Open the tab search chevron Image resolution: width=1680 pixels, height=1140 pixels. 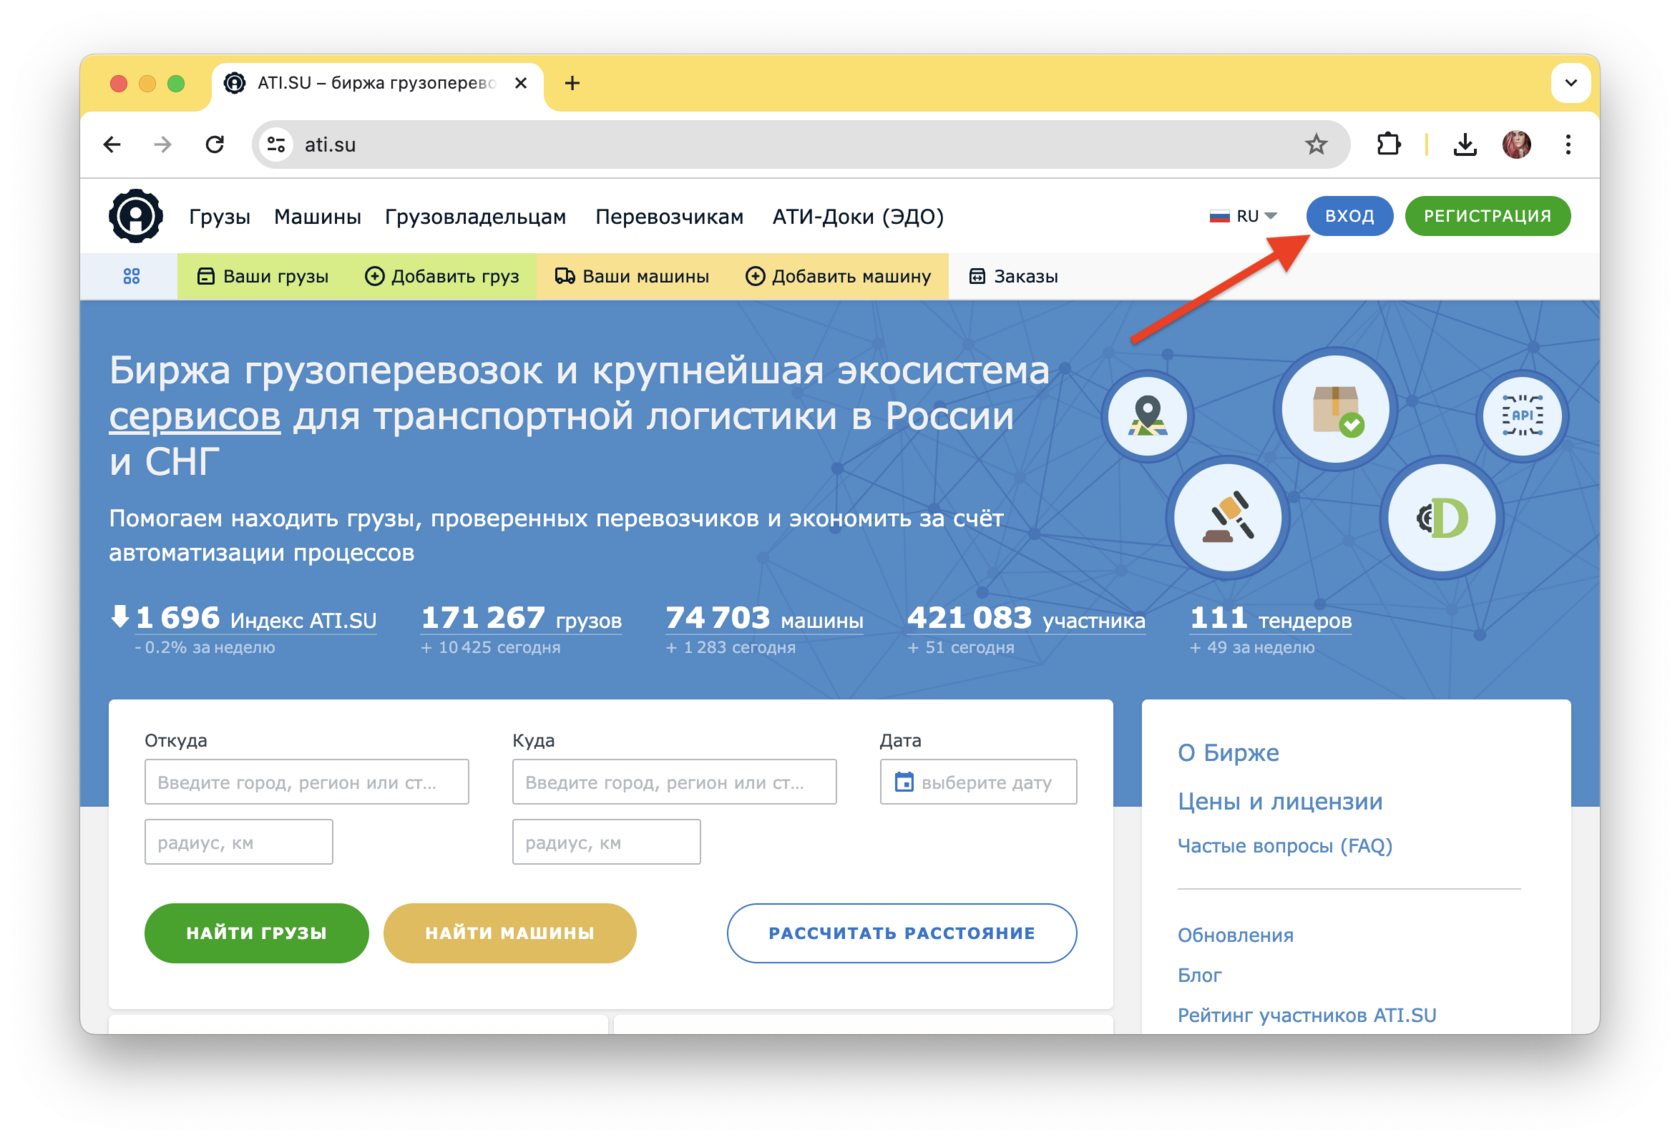1571,83
